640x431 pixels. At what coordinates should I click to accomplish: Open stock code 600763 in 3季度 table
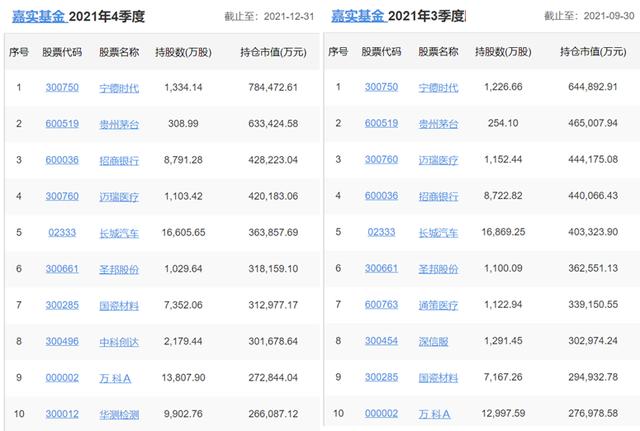coord(381,305)
